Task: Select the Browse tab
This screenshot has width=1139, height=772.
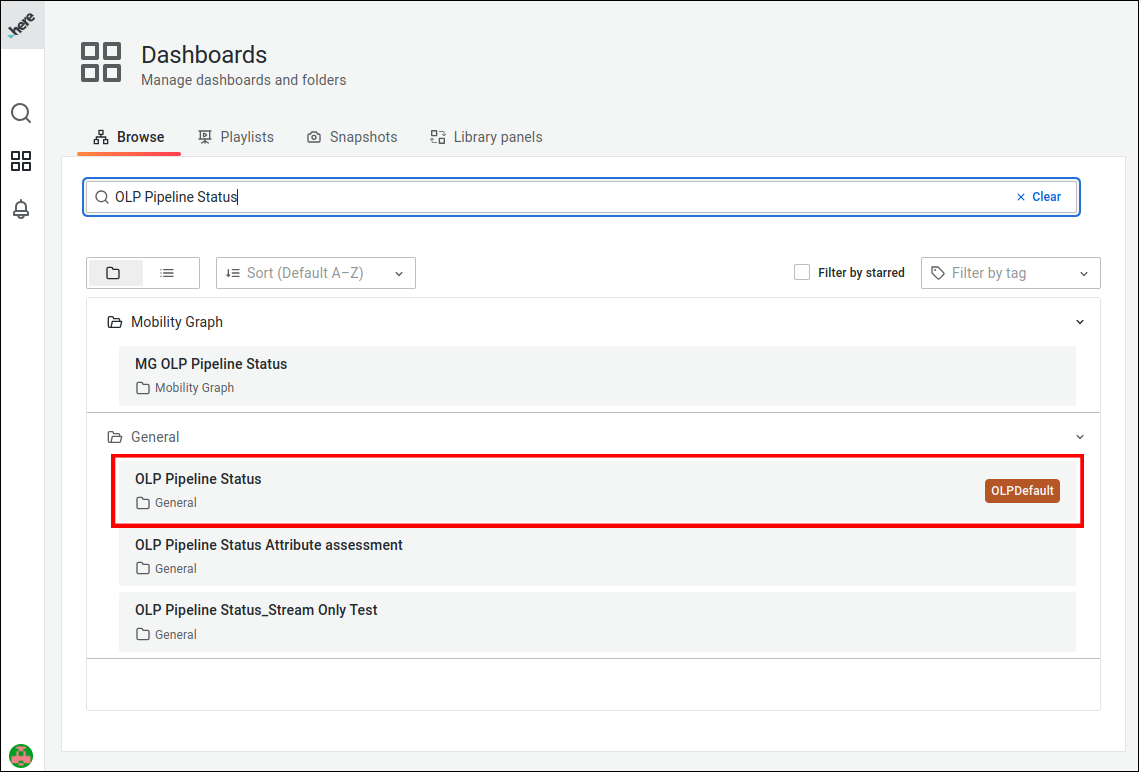Action: [x=129, y=137]
